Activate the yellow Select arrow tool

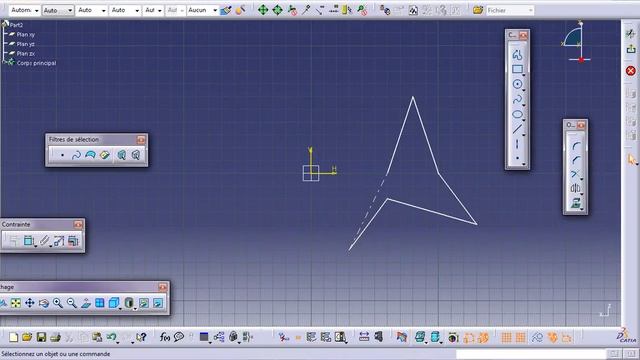(632, 160)
